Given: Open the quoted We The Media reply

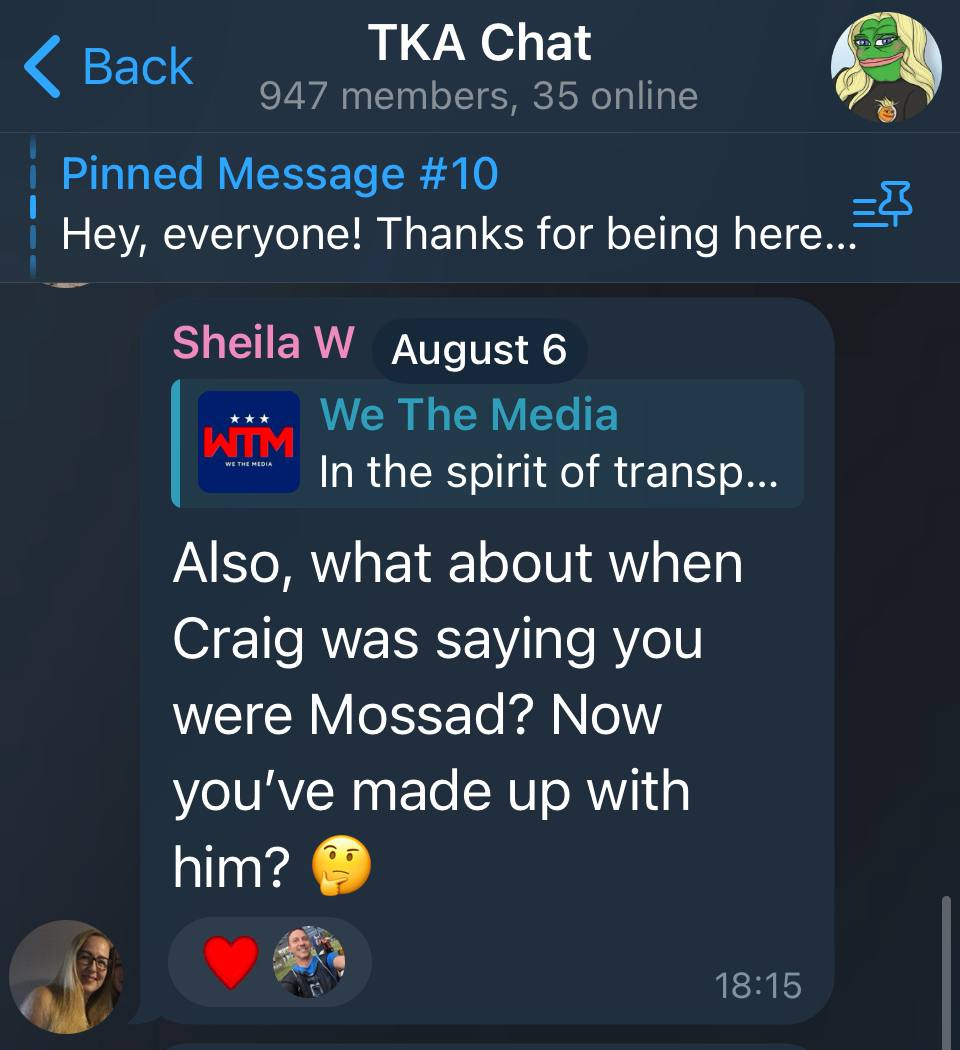Looking at the screenshot, I should 488,443.
